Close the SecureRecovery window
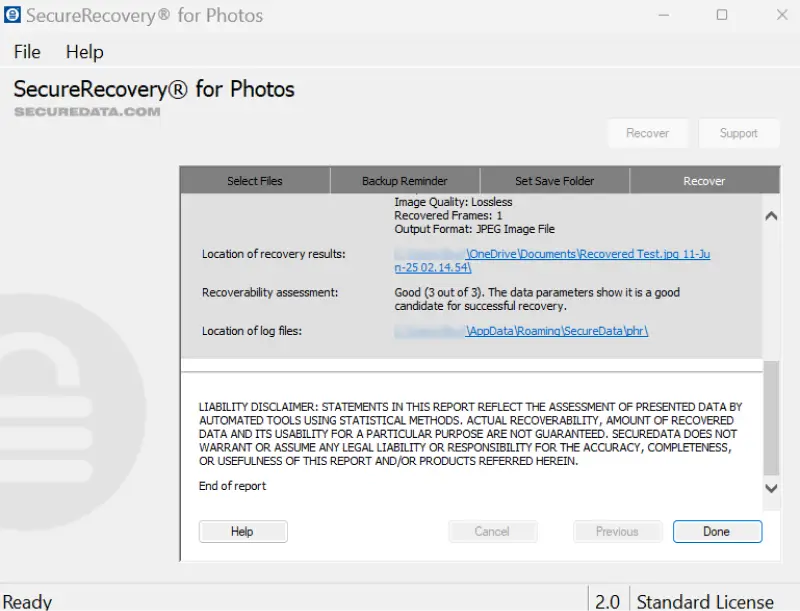Viewport: 800px width, 611px height. pyautogui.click(x=782, y=15)
